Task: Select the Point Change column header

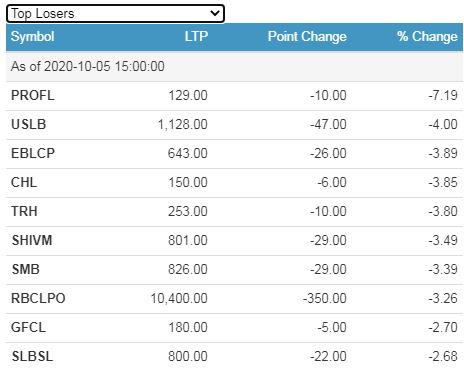Action: pyautogui.click(x=307, y=36)
